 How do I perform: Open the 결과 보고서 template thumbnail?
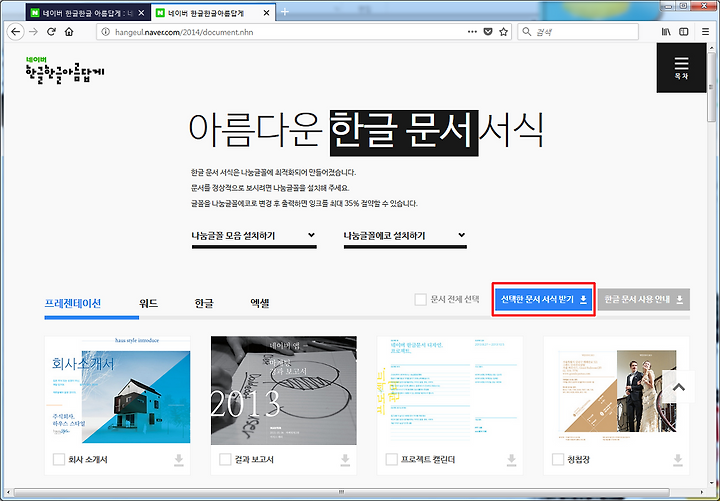(284, 390)
